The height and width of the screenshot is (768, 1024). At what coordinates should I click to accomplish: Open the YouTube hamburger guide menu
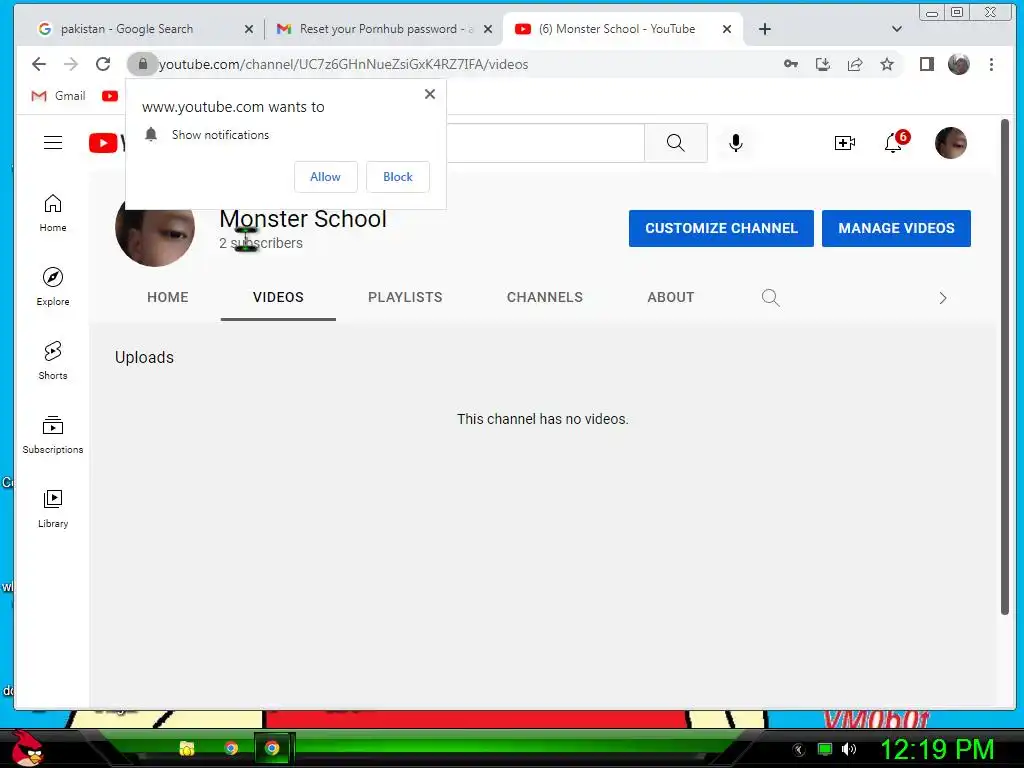tap(53, 142)
